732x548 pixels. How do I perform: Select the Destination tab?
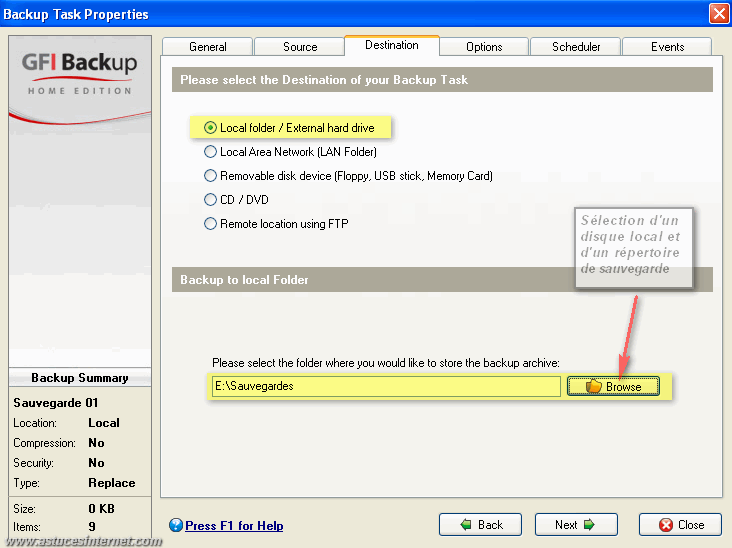392,45
